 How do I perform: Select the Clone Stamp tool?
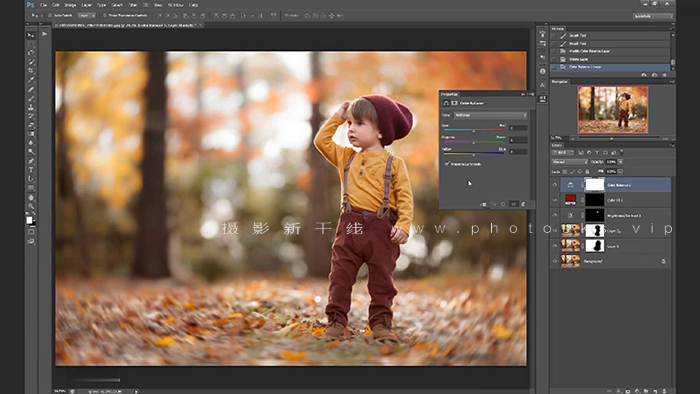31,107
